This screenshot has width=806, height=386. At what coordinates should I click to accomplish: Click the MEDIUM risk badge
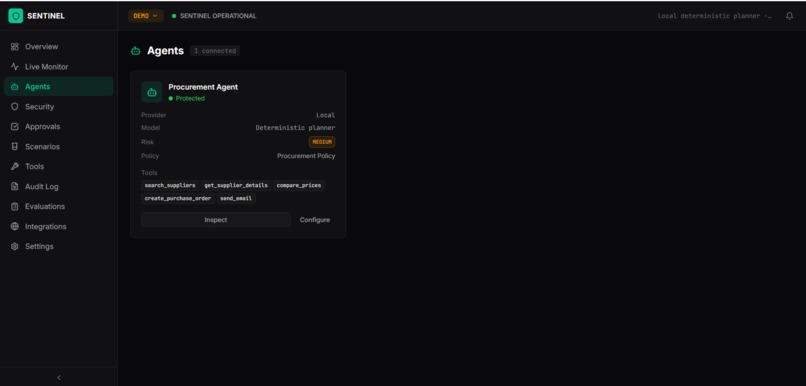pos(322,142)
